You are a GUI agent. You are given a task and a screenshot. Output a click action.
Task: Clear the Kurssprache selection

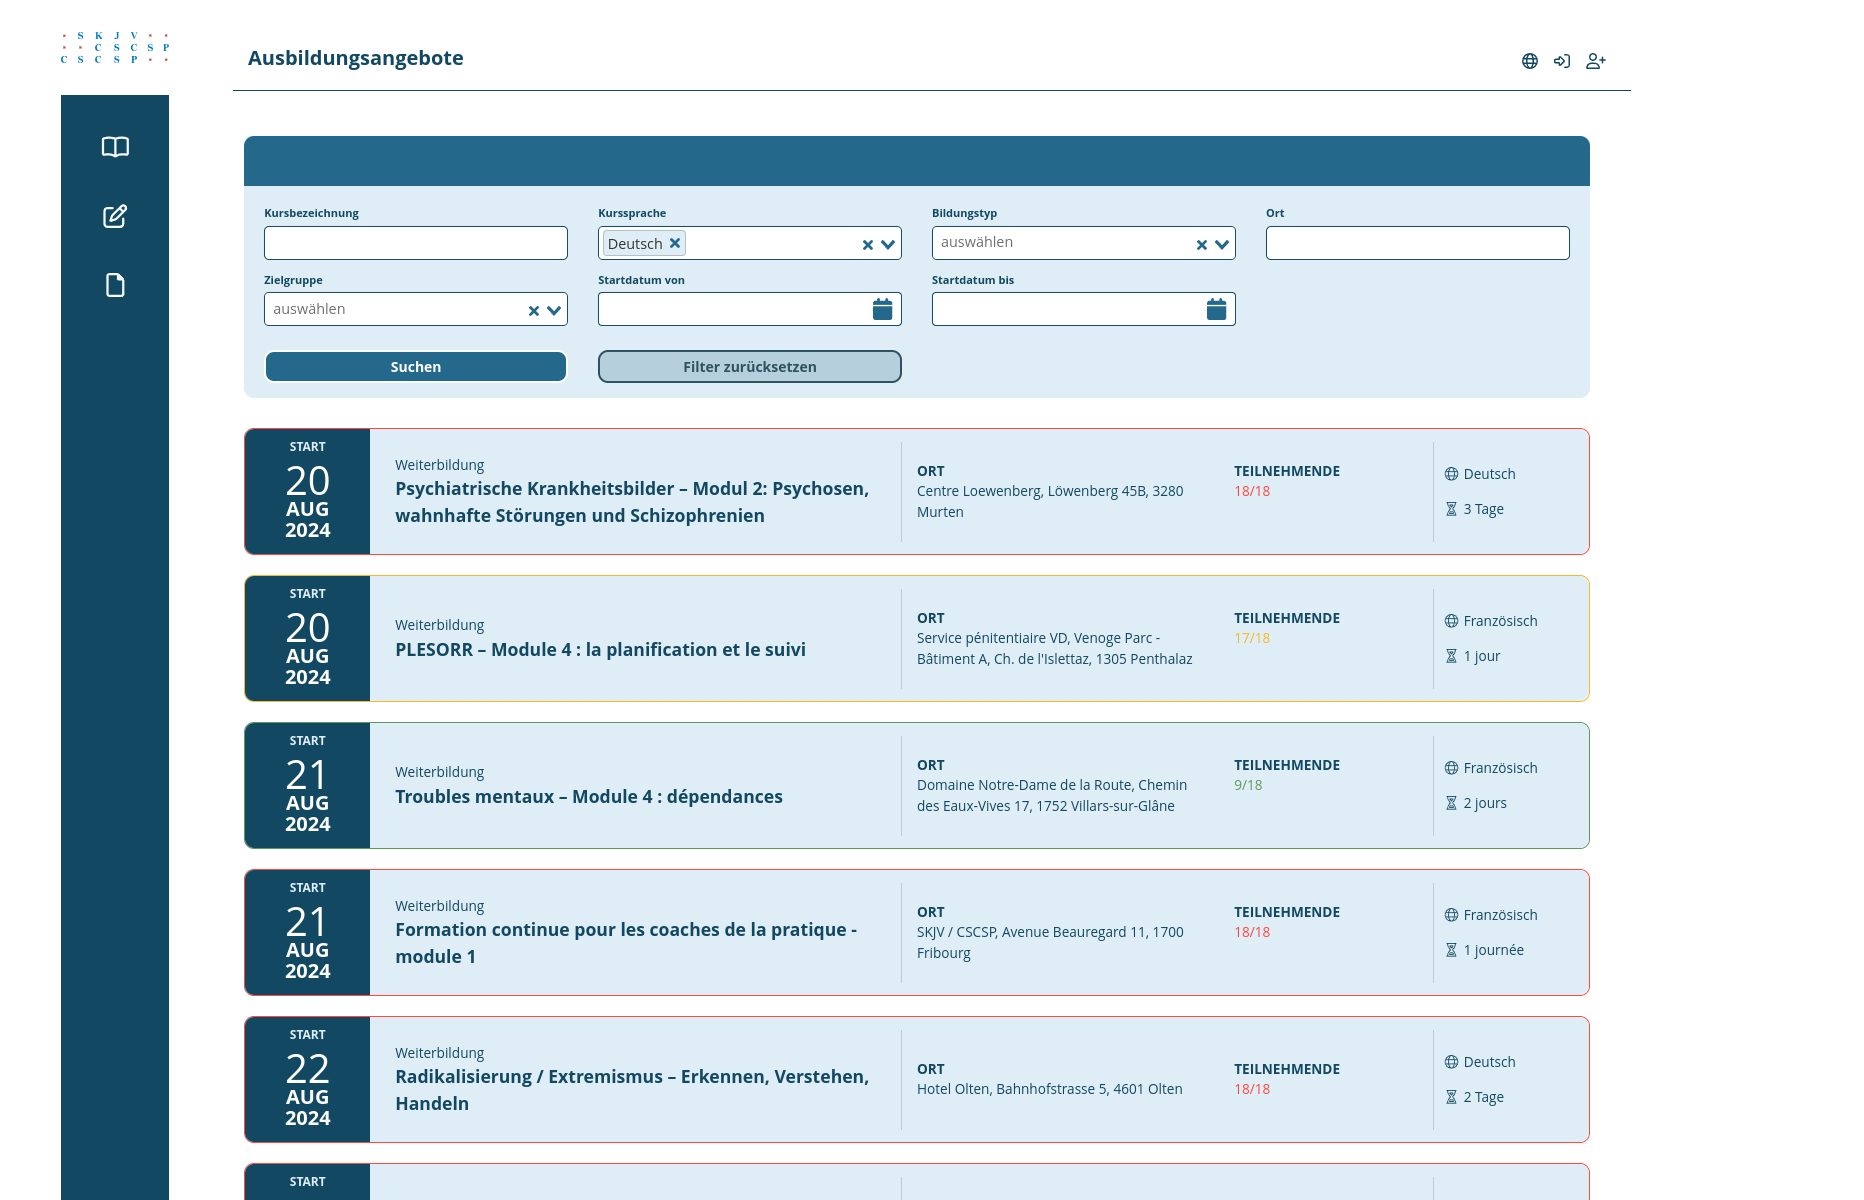(x=867, y=245)
